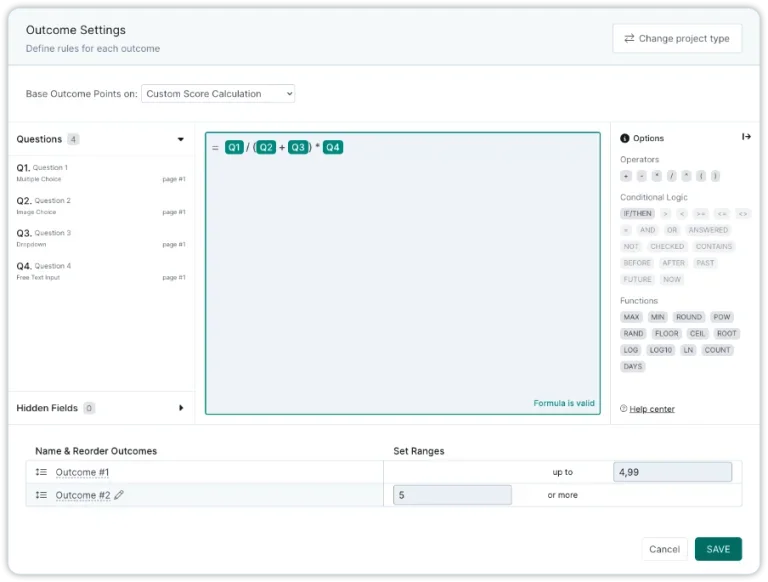Open the Help center link
The height and width of the screenshot is (582, 768).
point(651,409)
